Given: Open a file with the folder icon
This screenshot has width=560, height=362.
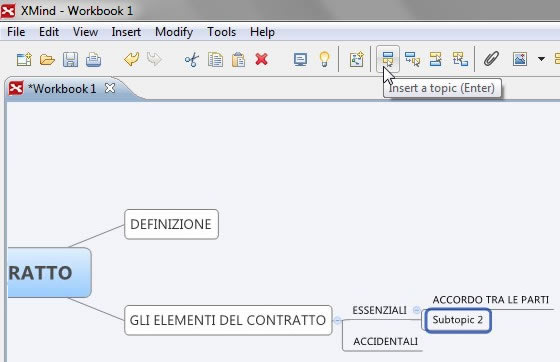Looking at the screenshot, I should 47,59.
